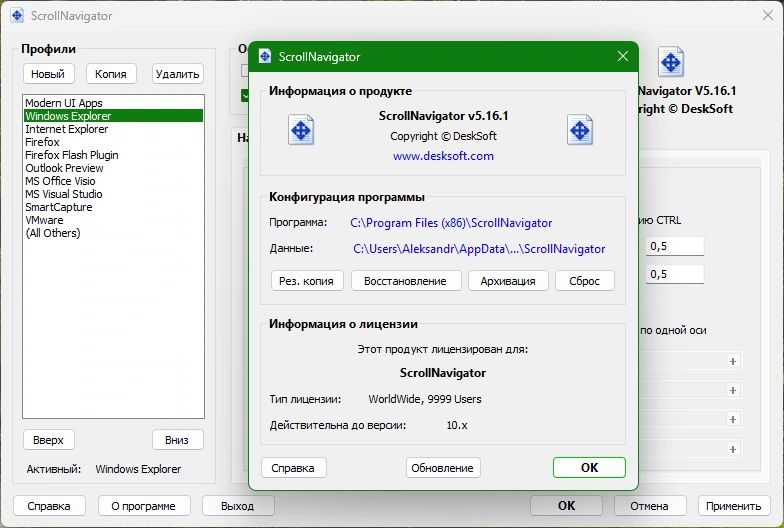The image size is (784, 528).
Task: Click the Отмена button
Action: (650, 506)
